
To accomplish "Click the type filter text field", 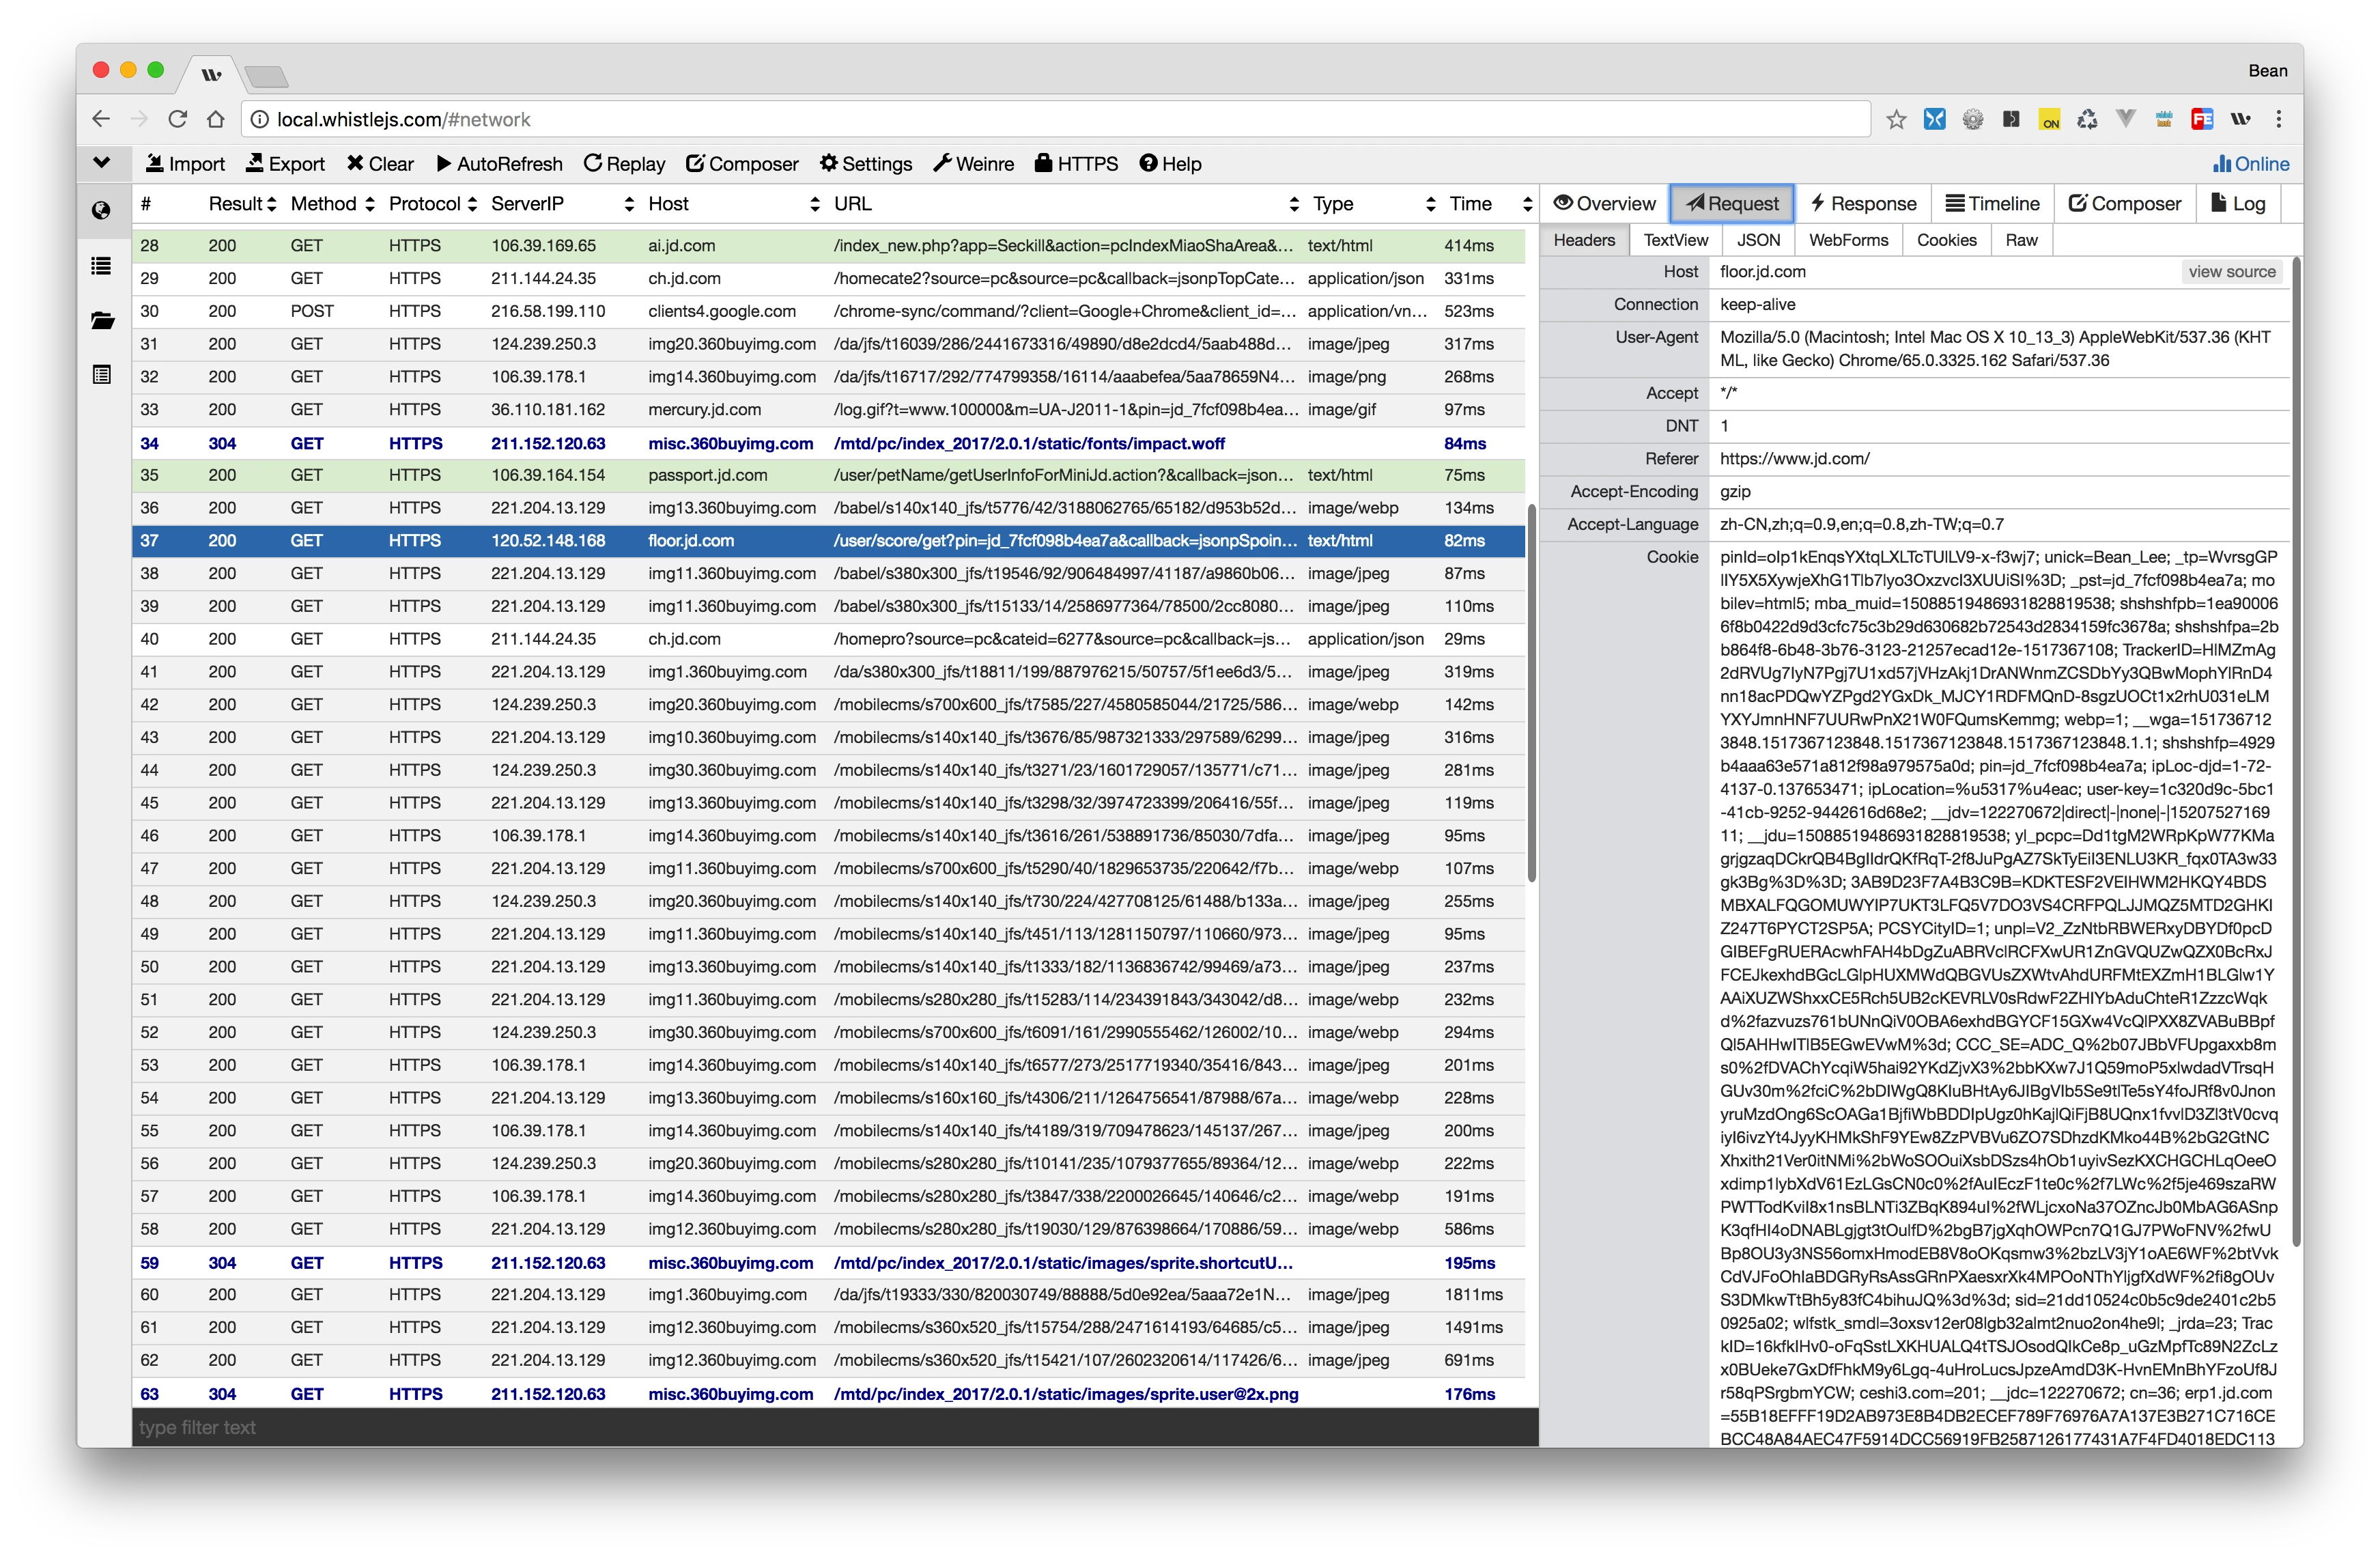I will click(834, 1427).
